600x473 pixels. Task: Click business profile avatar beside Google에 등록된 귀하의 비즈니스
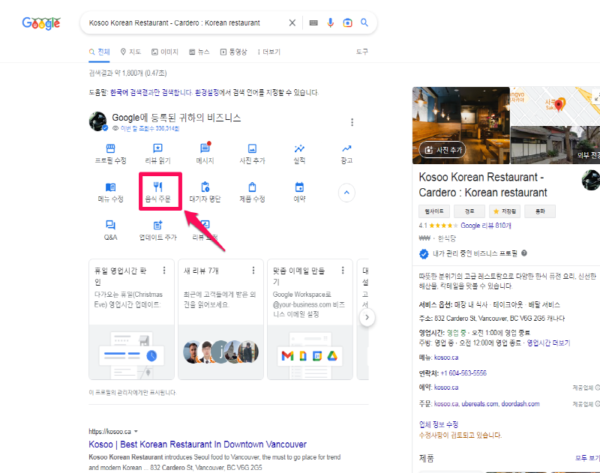[98, 122]
